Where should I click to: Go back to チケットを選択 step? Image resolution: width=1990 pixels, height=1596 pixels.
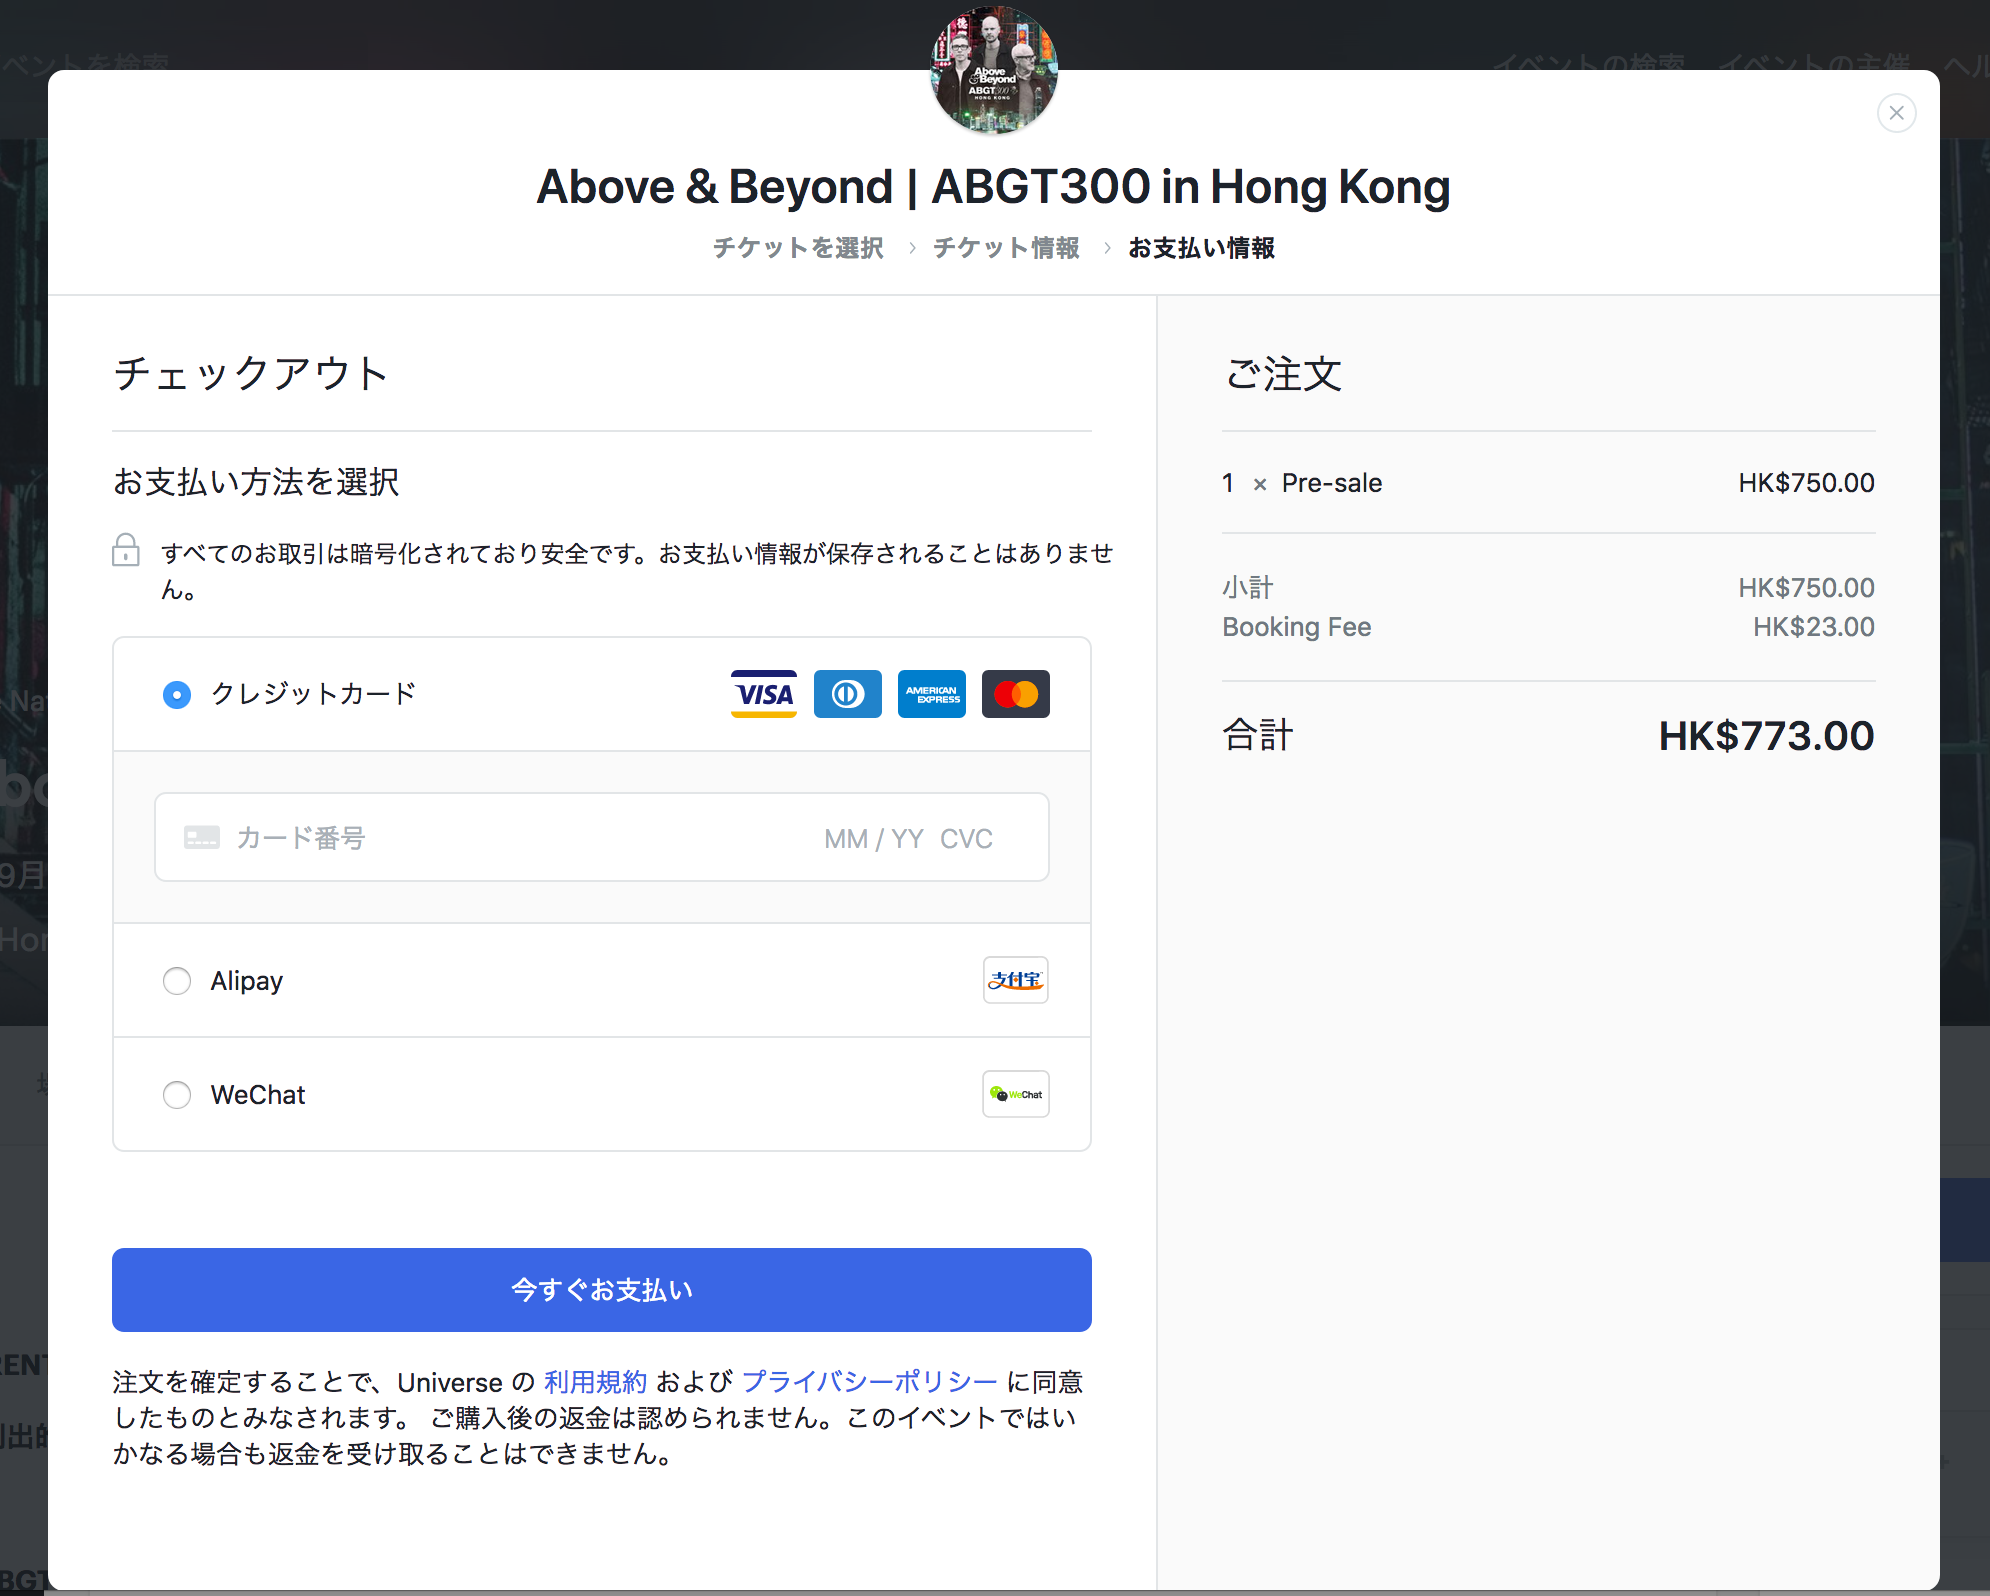[x=798, y=248]
